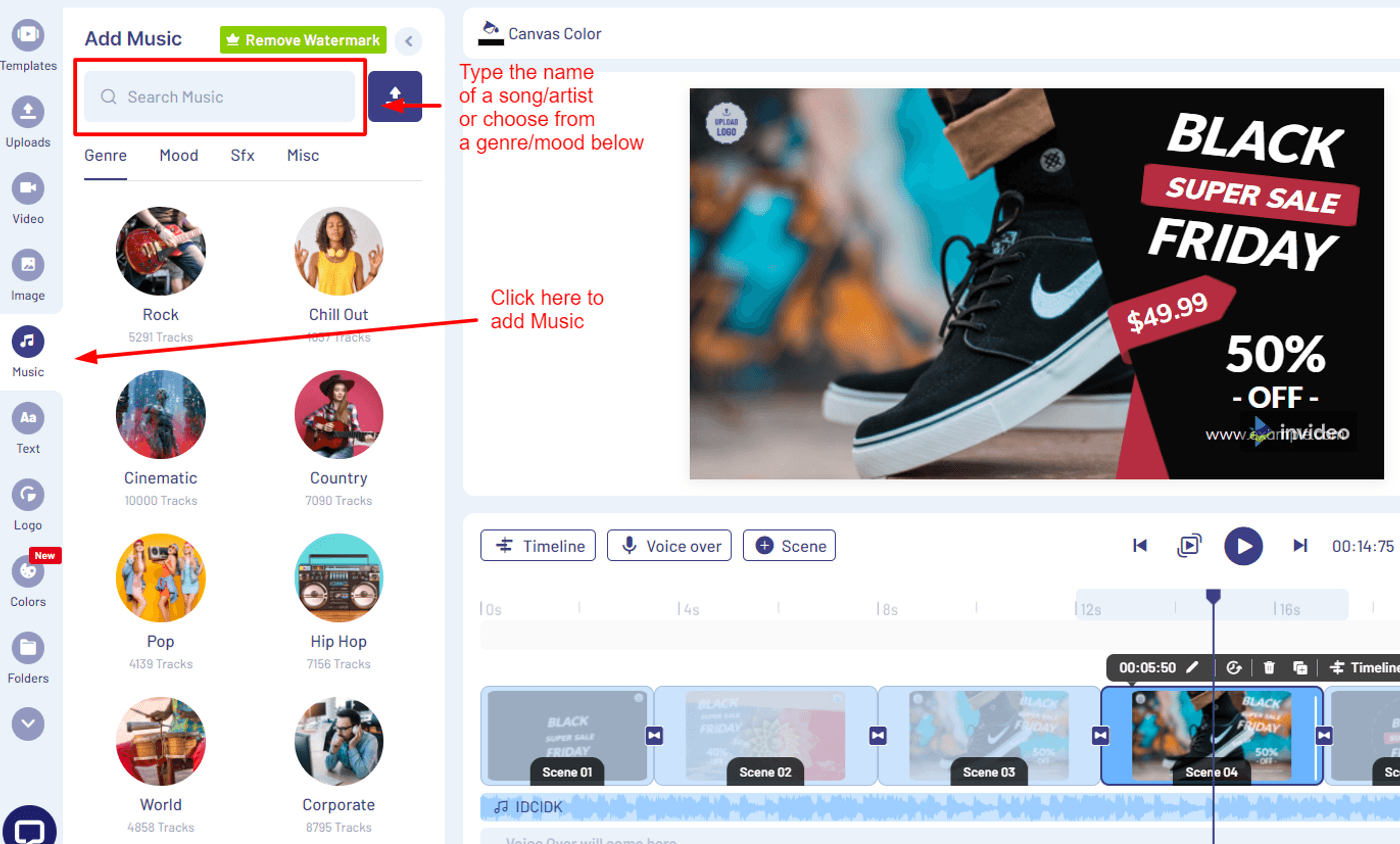Click the Timeline button above the ruler

538,545
